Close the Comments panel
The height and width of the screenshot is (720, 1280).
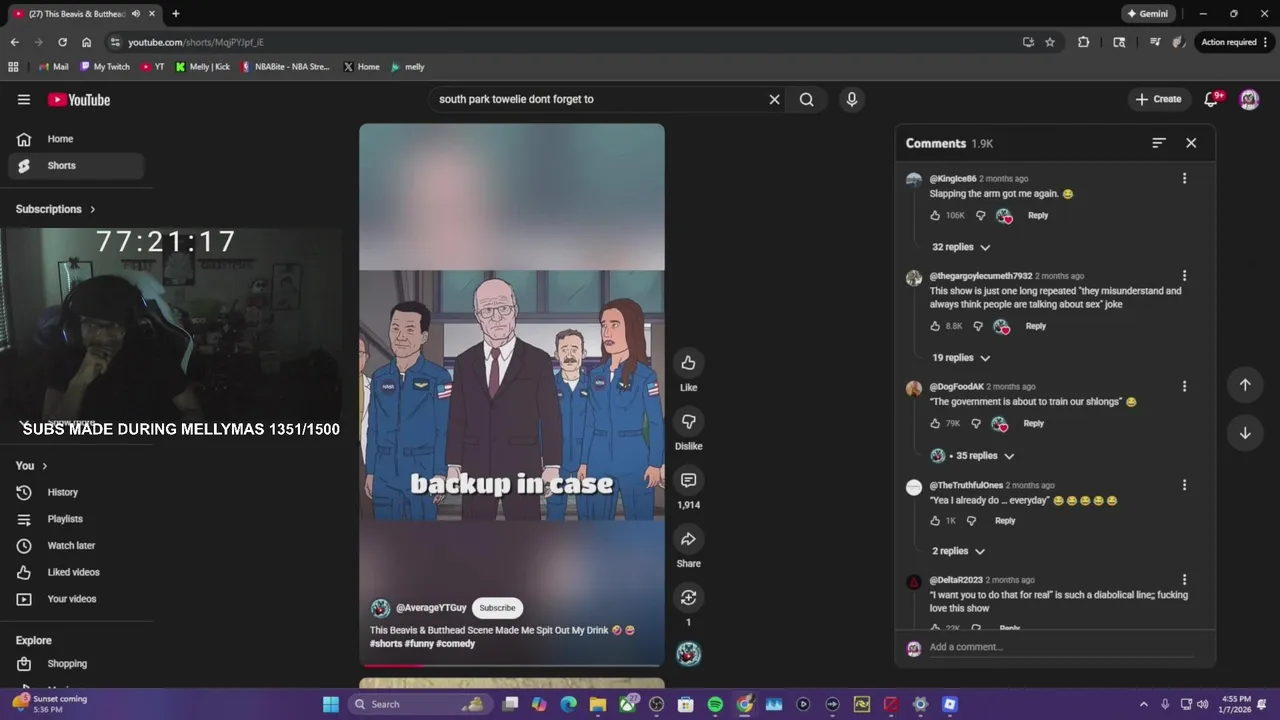pyautogui.click(x=1191, y=143)
